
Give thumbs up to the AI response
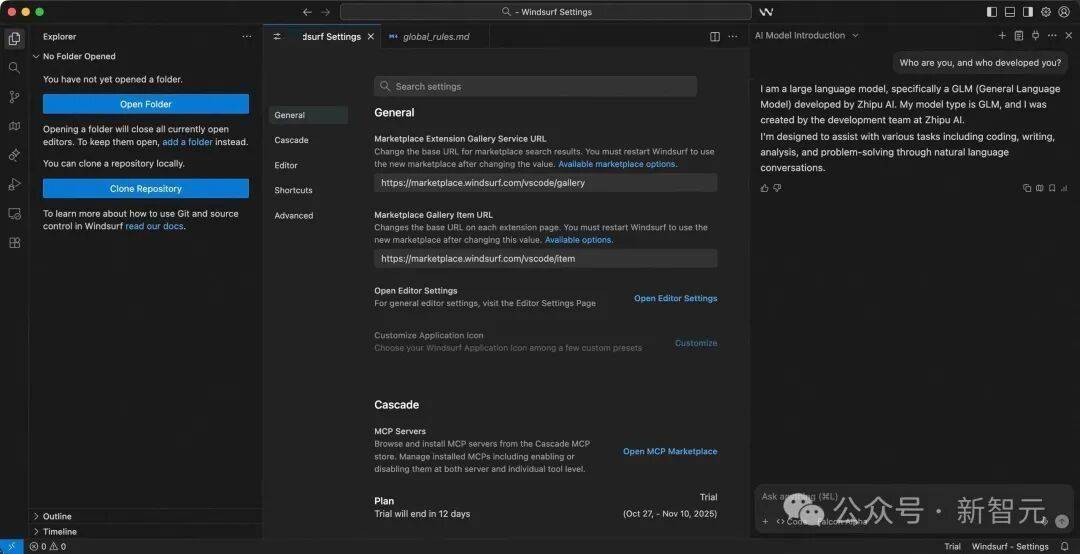tap(765, 188)
